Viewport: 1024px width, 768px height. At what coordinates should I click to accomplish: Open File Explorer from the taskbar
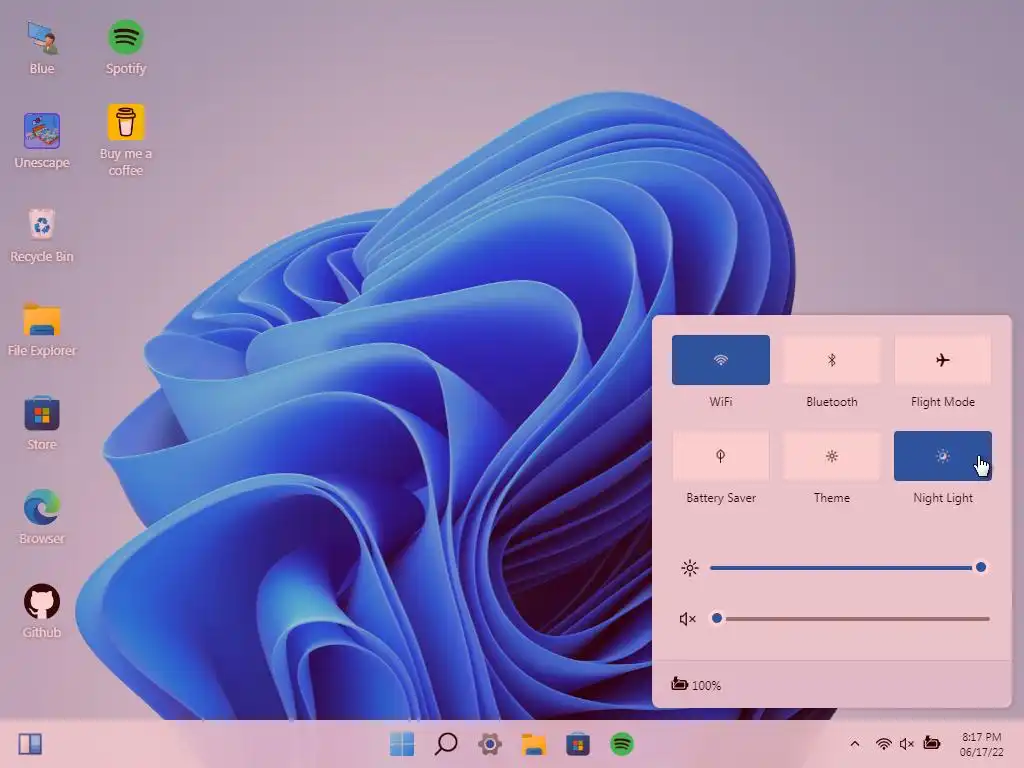pos(534,744)
